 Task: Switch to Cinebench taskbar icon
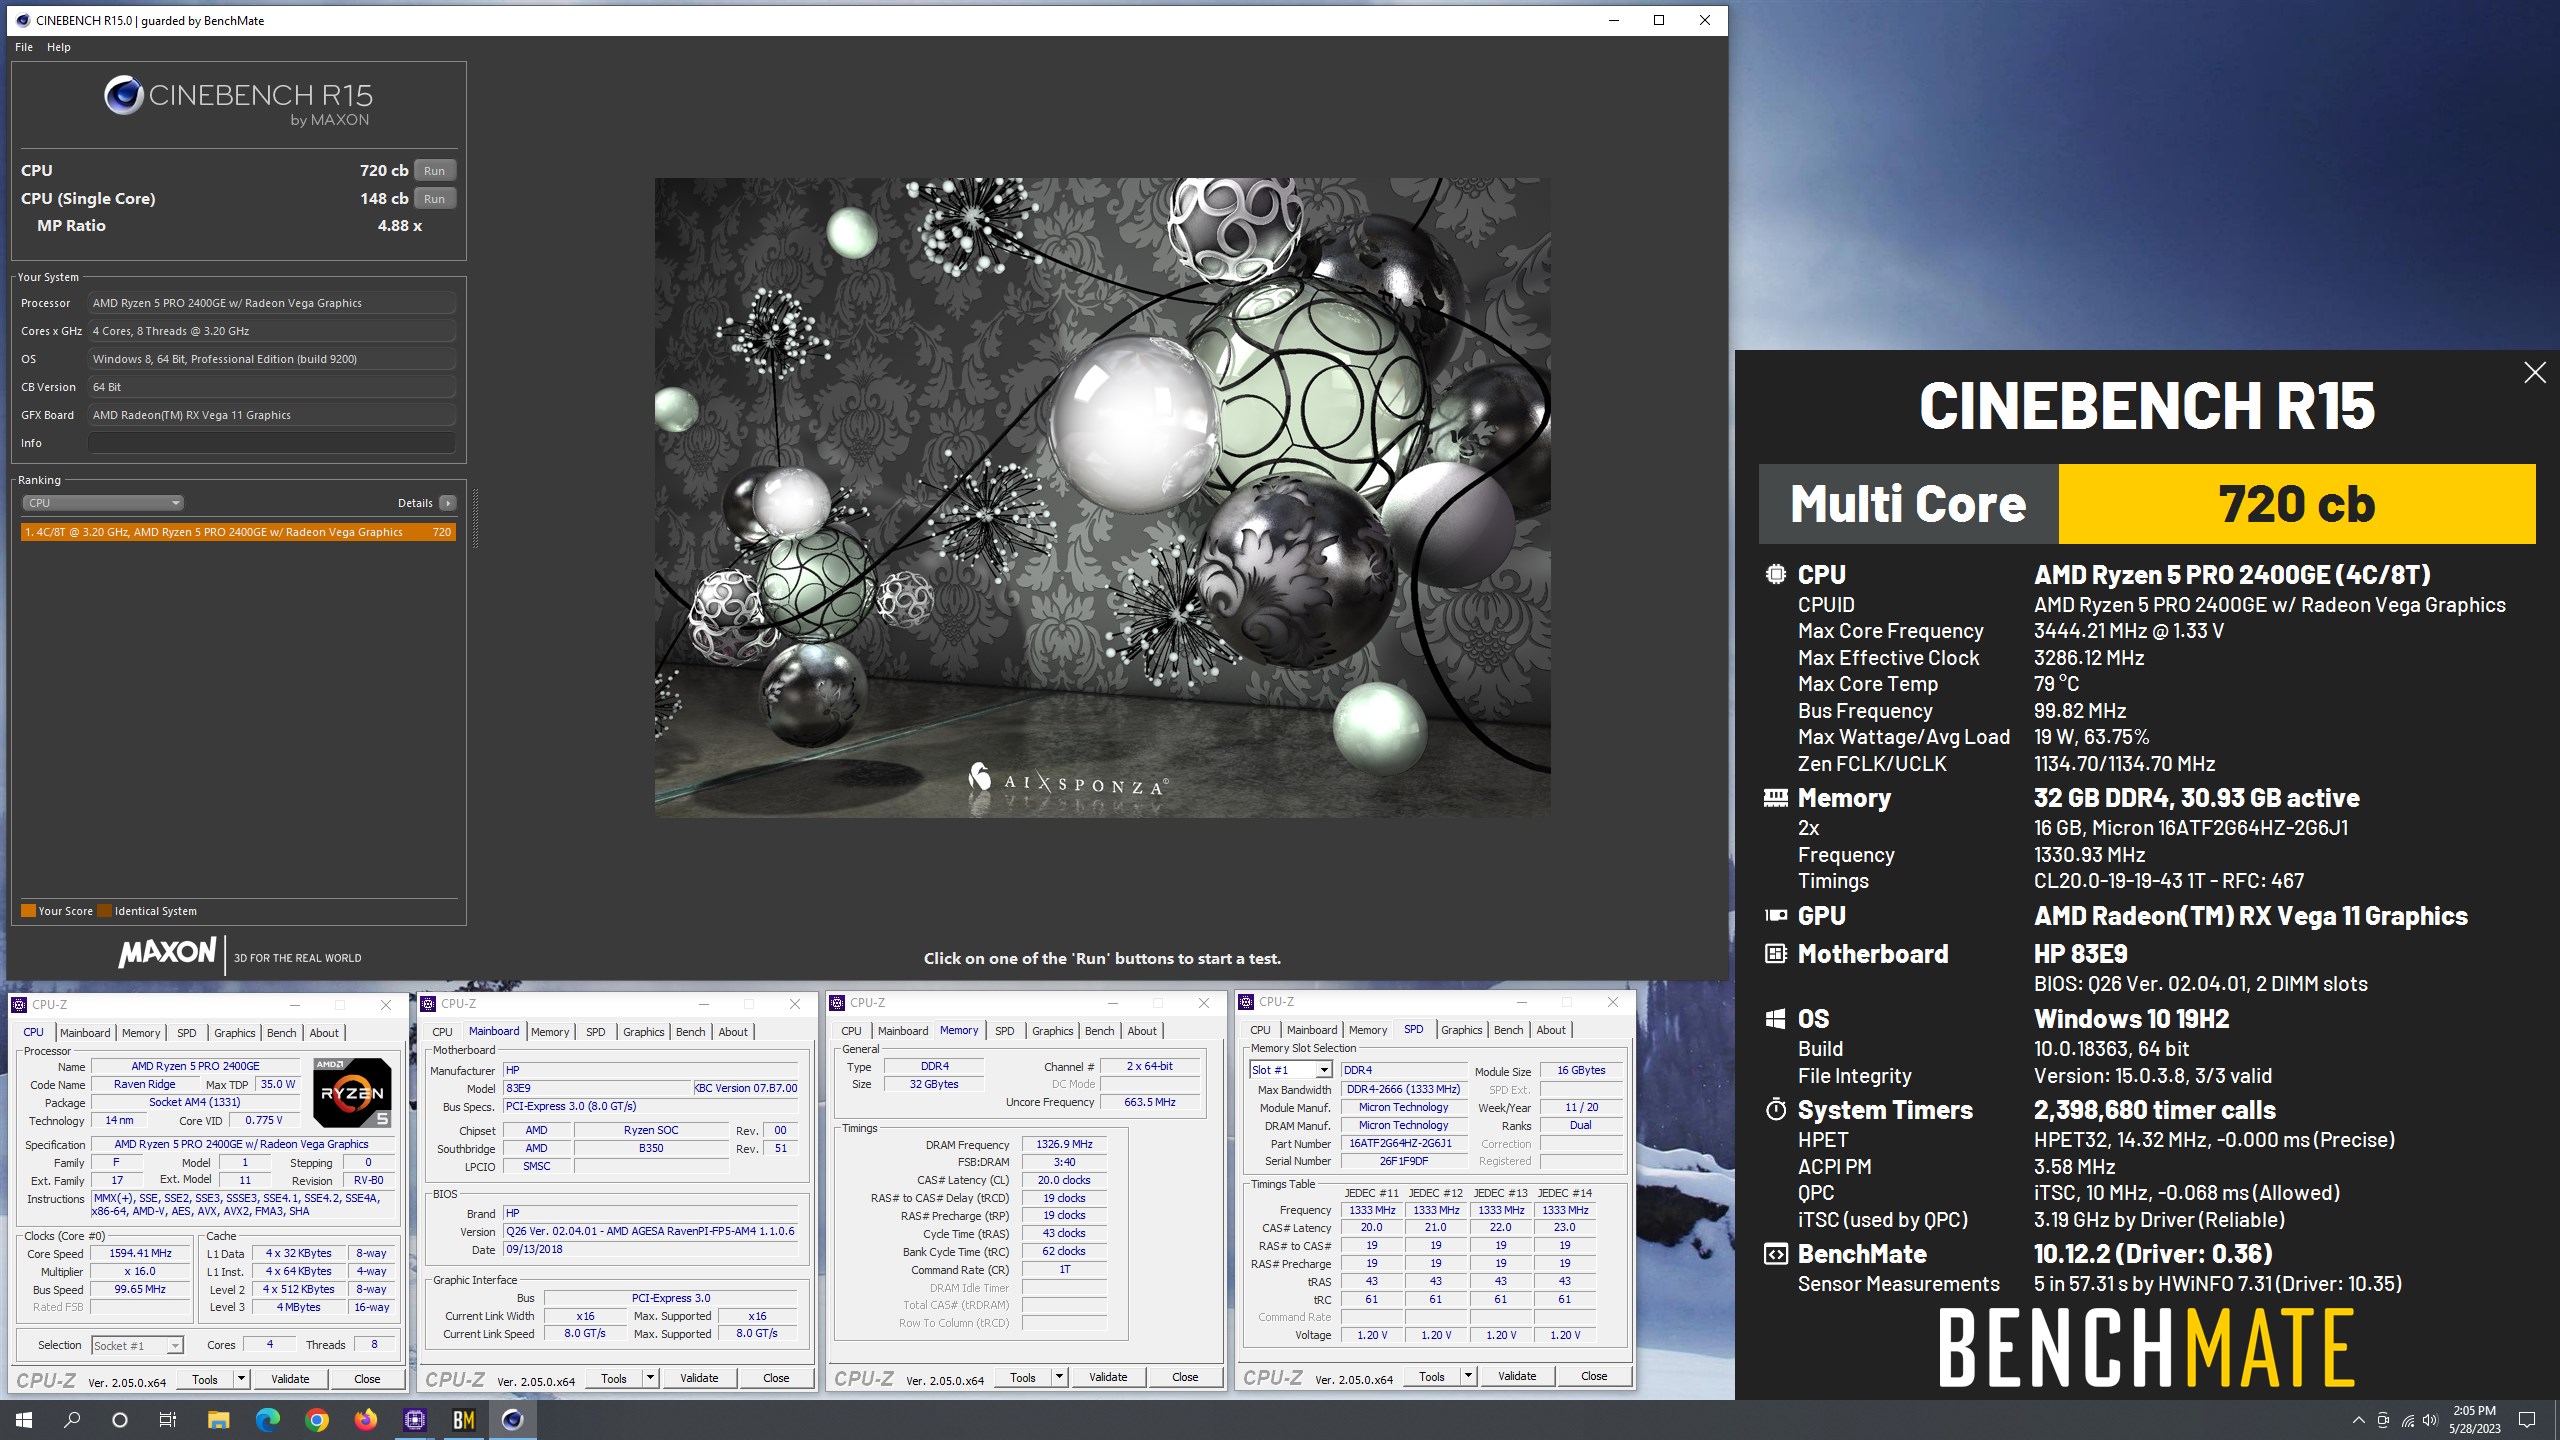pyautogui.click(x=512, y=1420)
